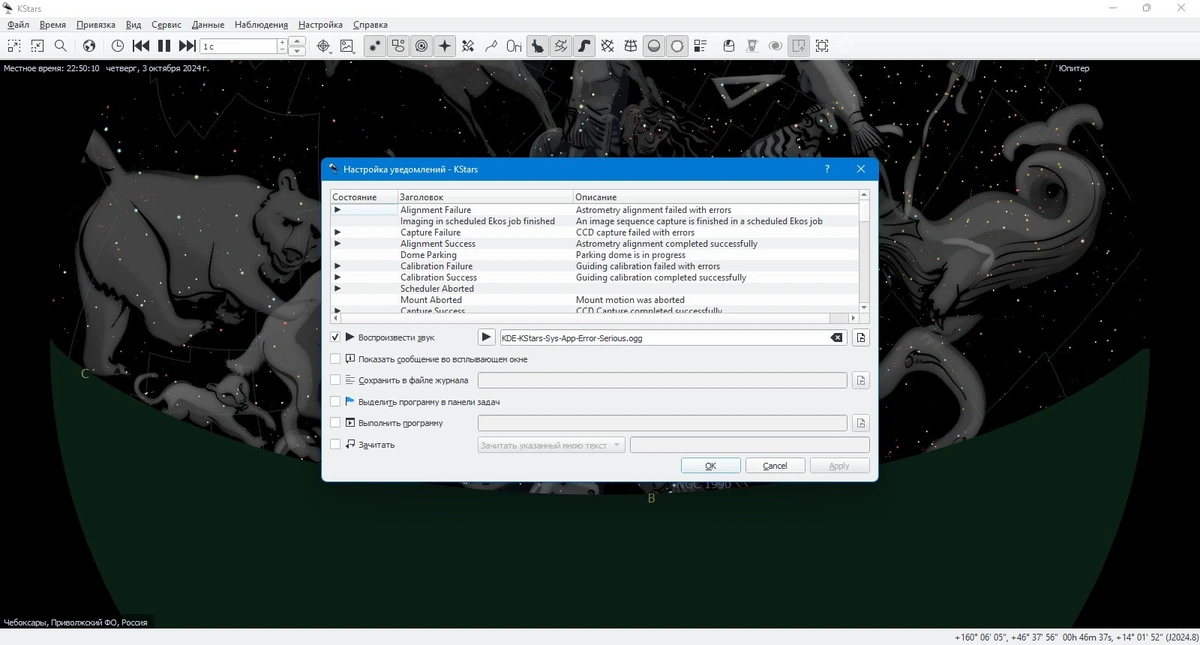This screenshot has width=1200, height=645.
Task: Toggle deep-sky objects display
Action: pos(398,46)
